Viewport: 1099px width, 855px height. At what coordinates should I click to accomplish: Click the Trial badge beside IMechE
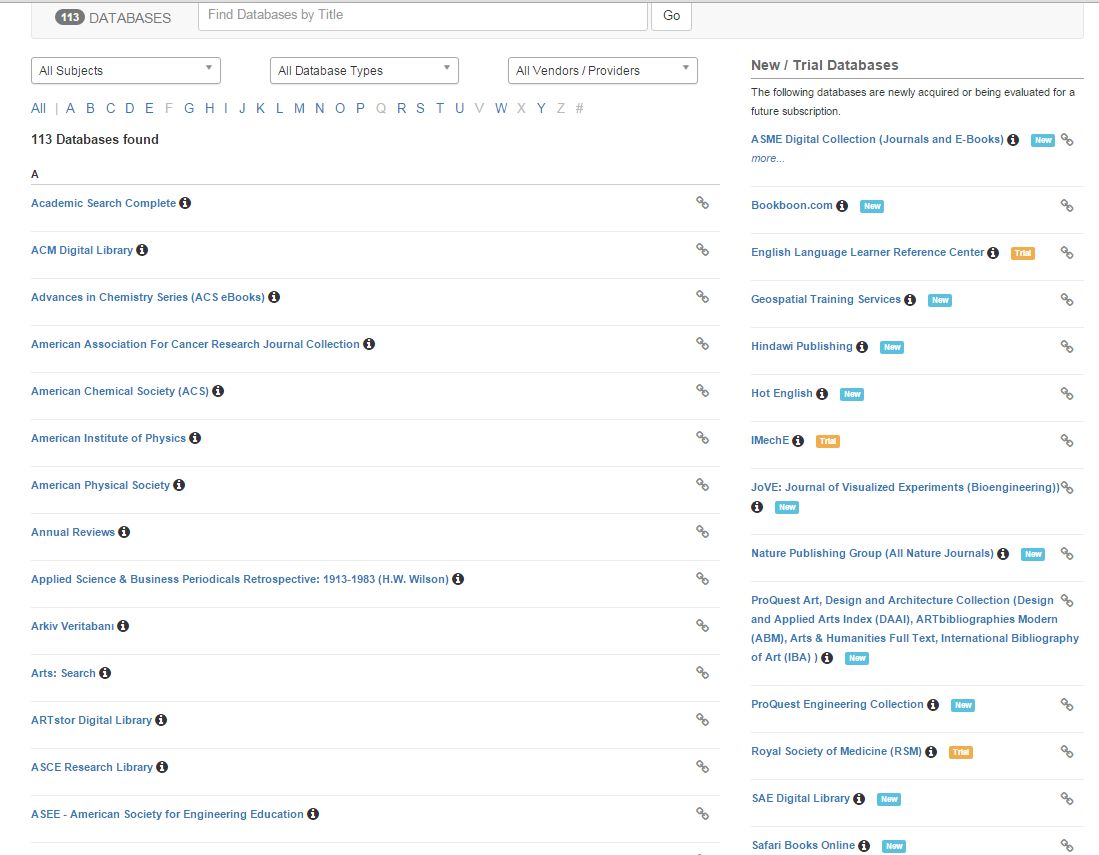[828, 441]
